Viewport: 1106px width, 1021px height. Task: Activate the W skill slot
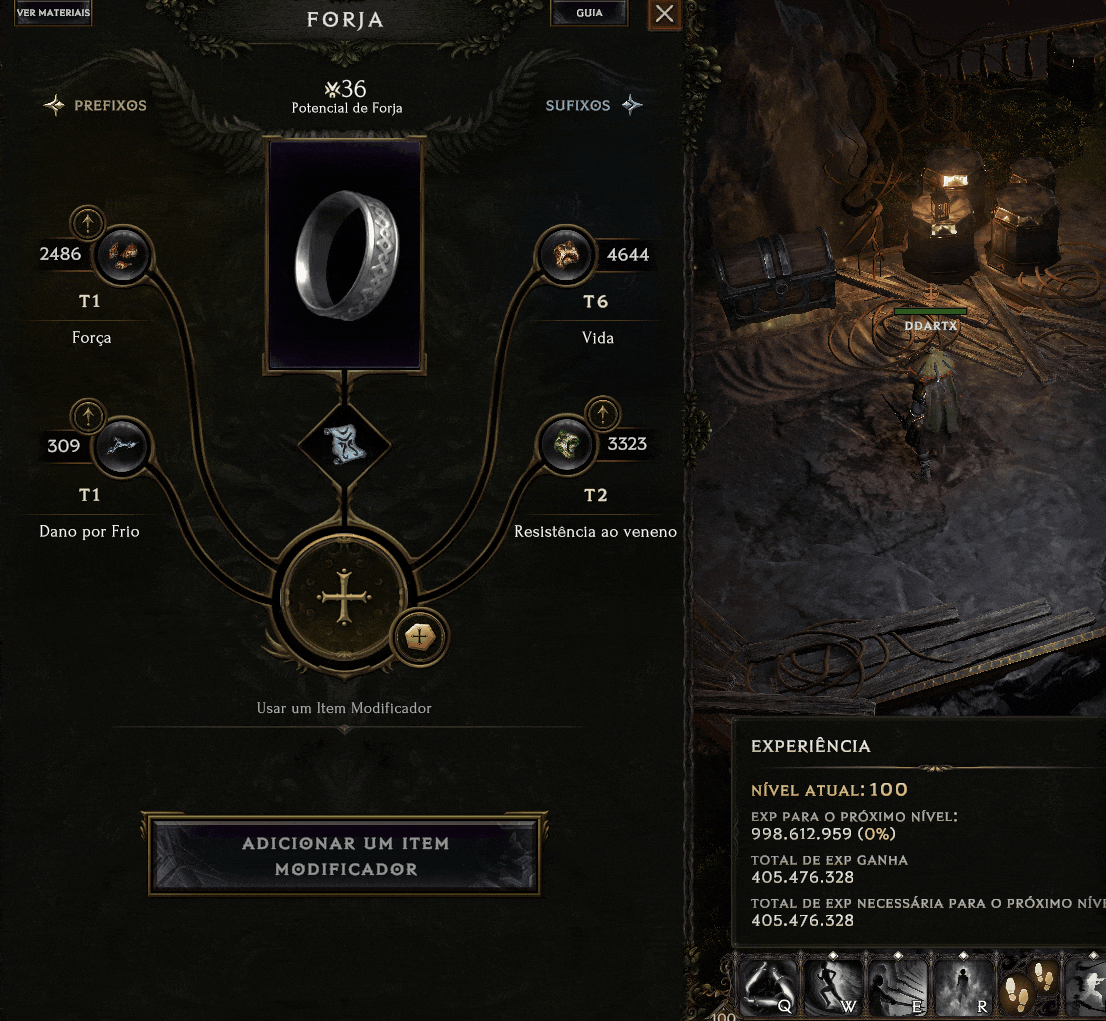point(833,987)
